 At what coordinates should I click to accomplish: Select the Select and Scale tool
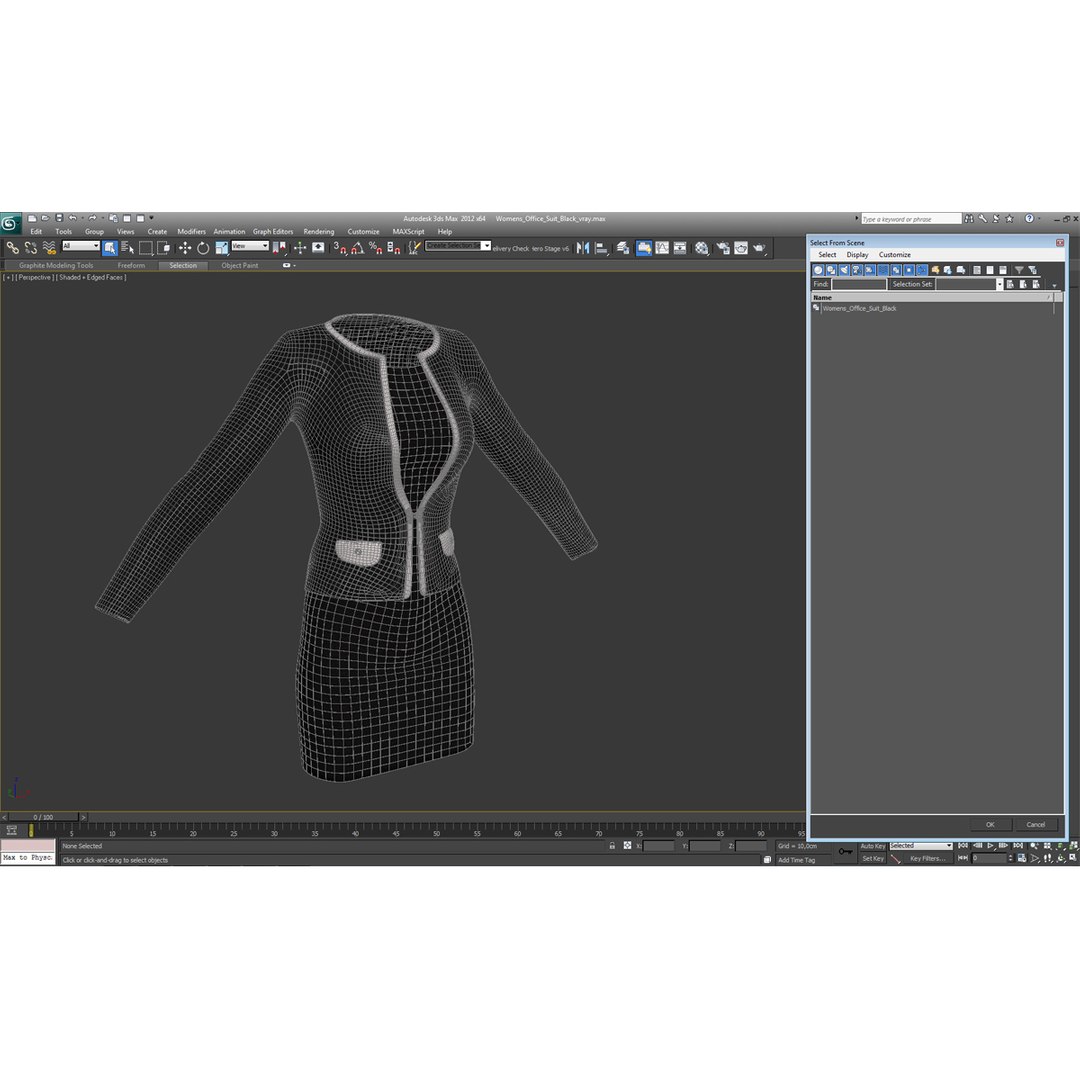tap(221, 248)
